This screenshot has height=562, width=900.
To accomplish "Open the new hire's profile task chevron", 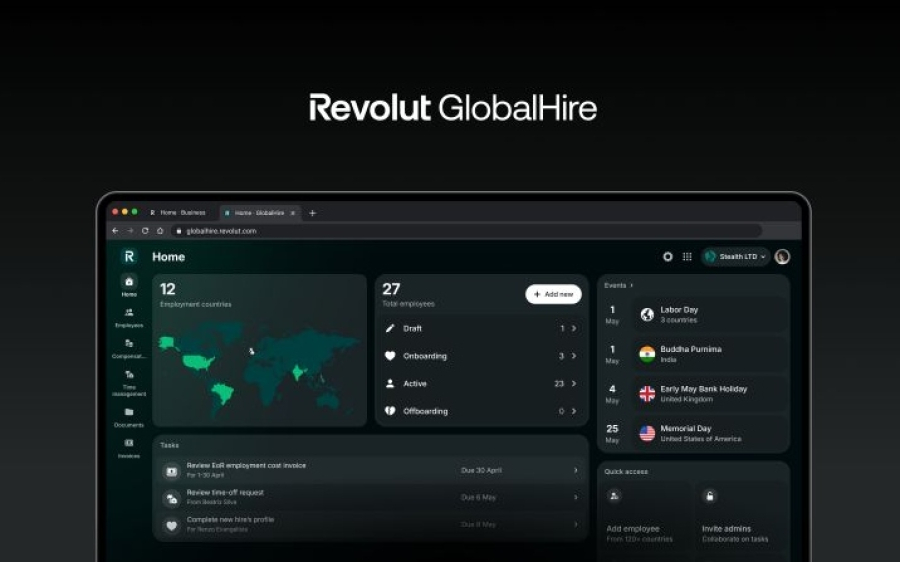I will click(x=576, y=524).
